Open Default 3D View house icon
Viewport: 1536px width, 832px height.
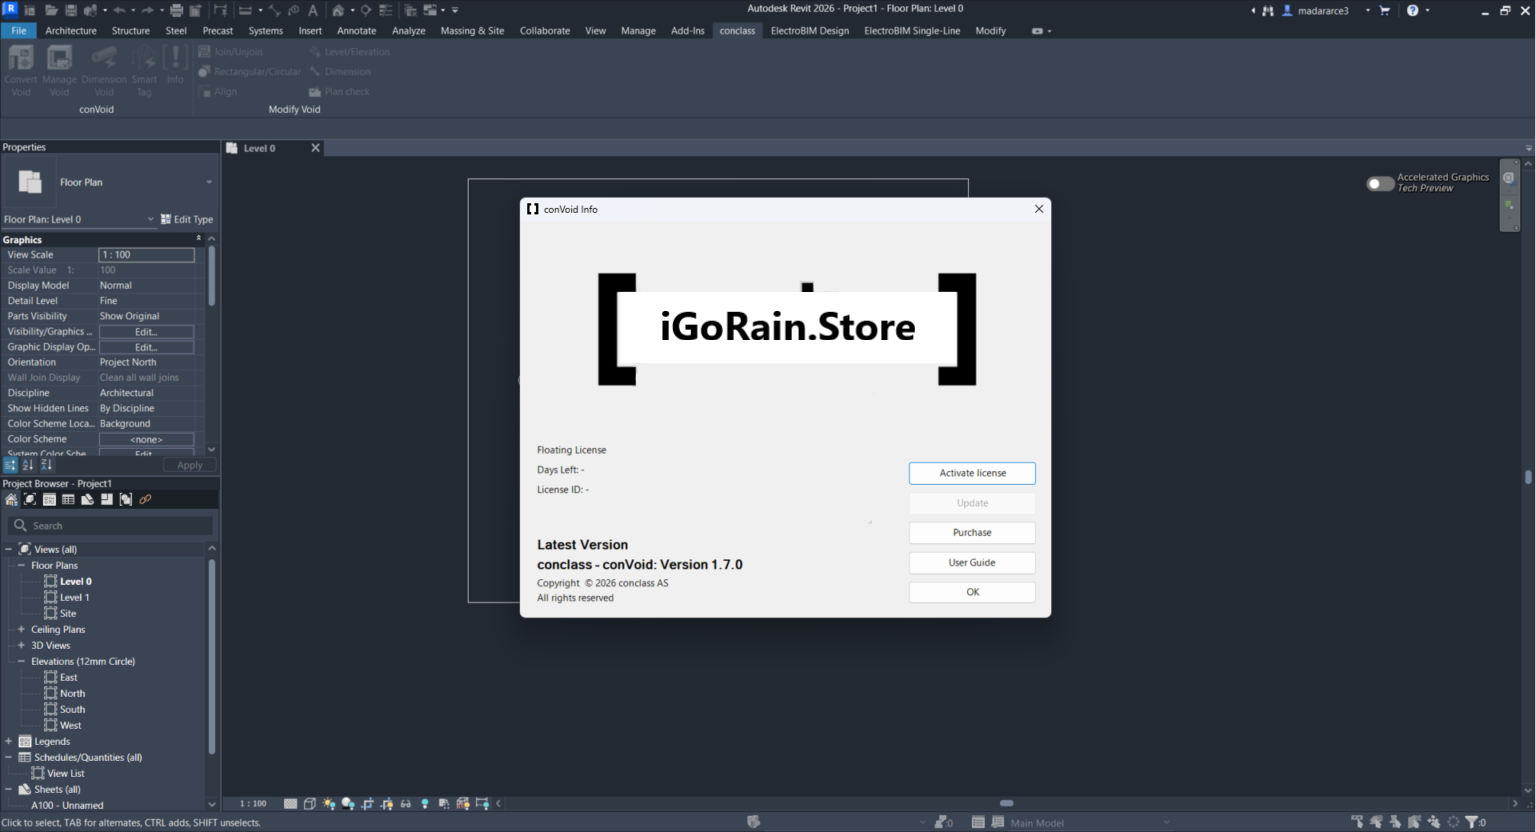click(338, 10)
